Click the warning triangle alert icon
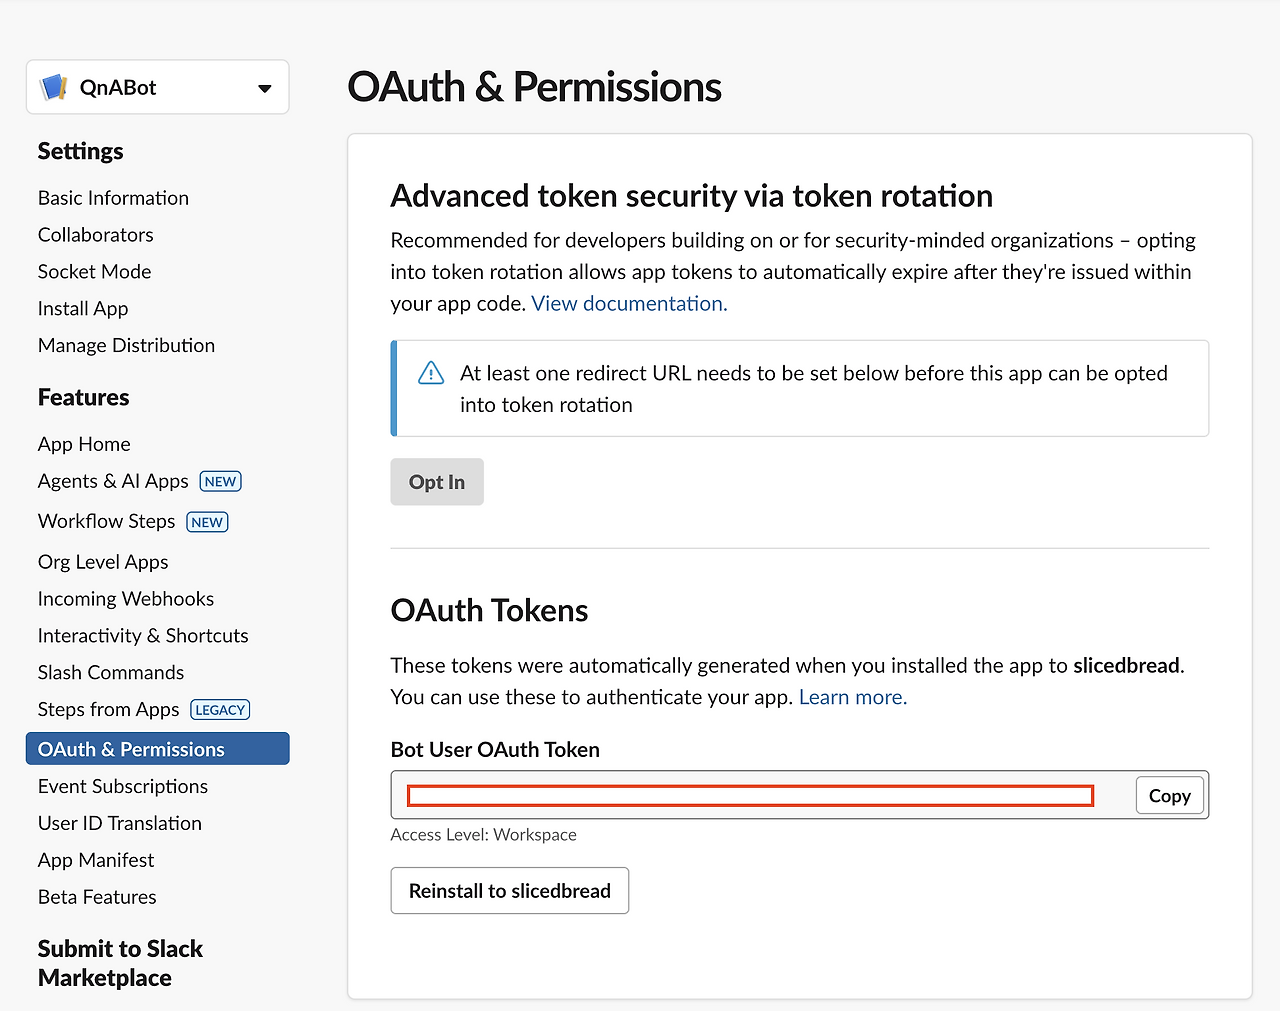This screenshot has width=1280, height=1011. pyautogui.click(x=431, y=374)
